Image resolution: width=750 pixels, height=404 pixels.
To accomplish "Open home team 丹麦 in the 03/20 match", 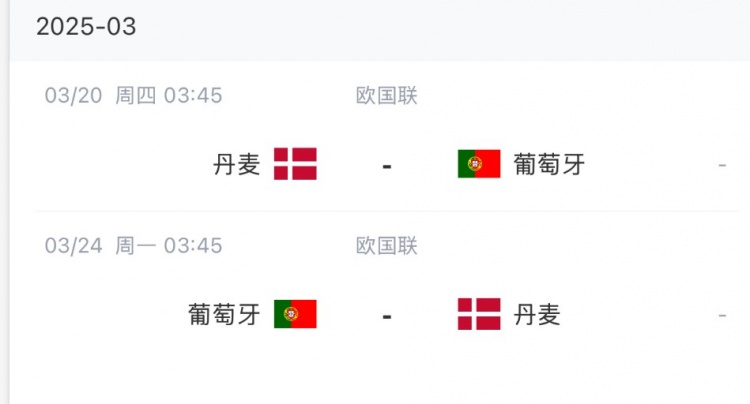I will (236, 164).
